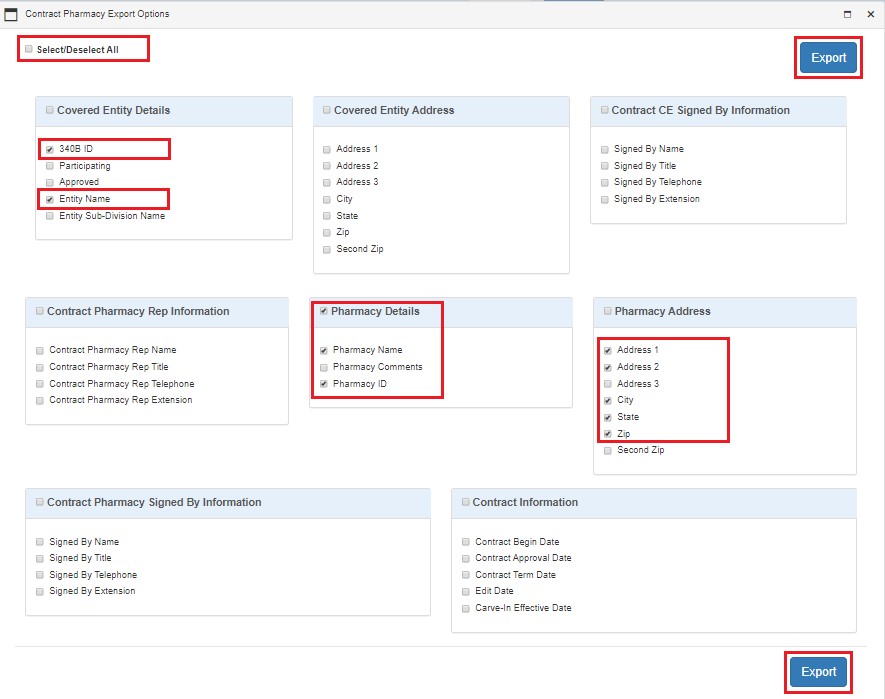885x699 pixels.
Task: Check Pharmacy Signed By Extension checkbox
Action: point(40,592)
